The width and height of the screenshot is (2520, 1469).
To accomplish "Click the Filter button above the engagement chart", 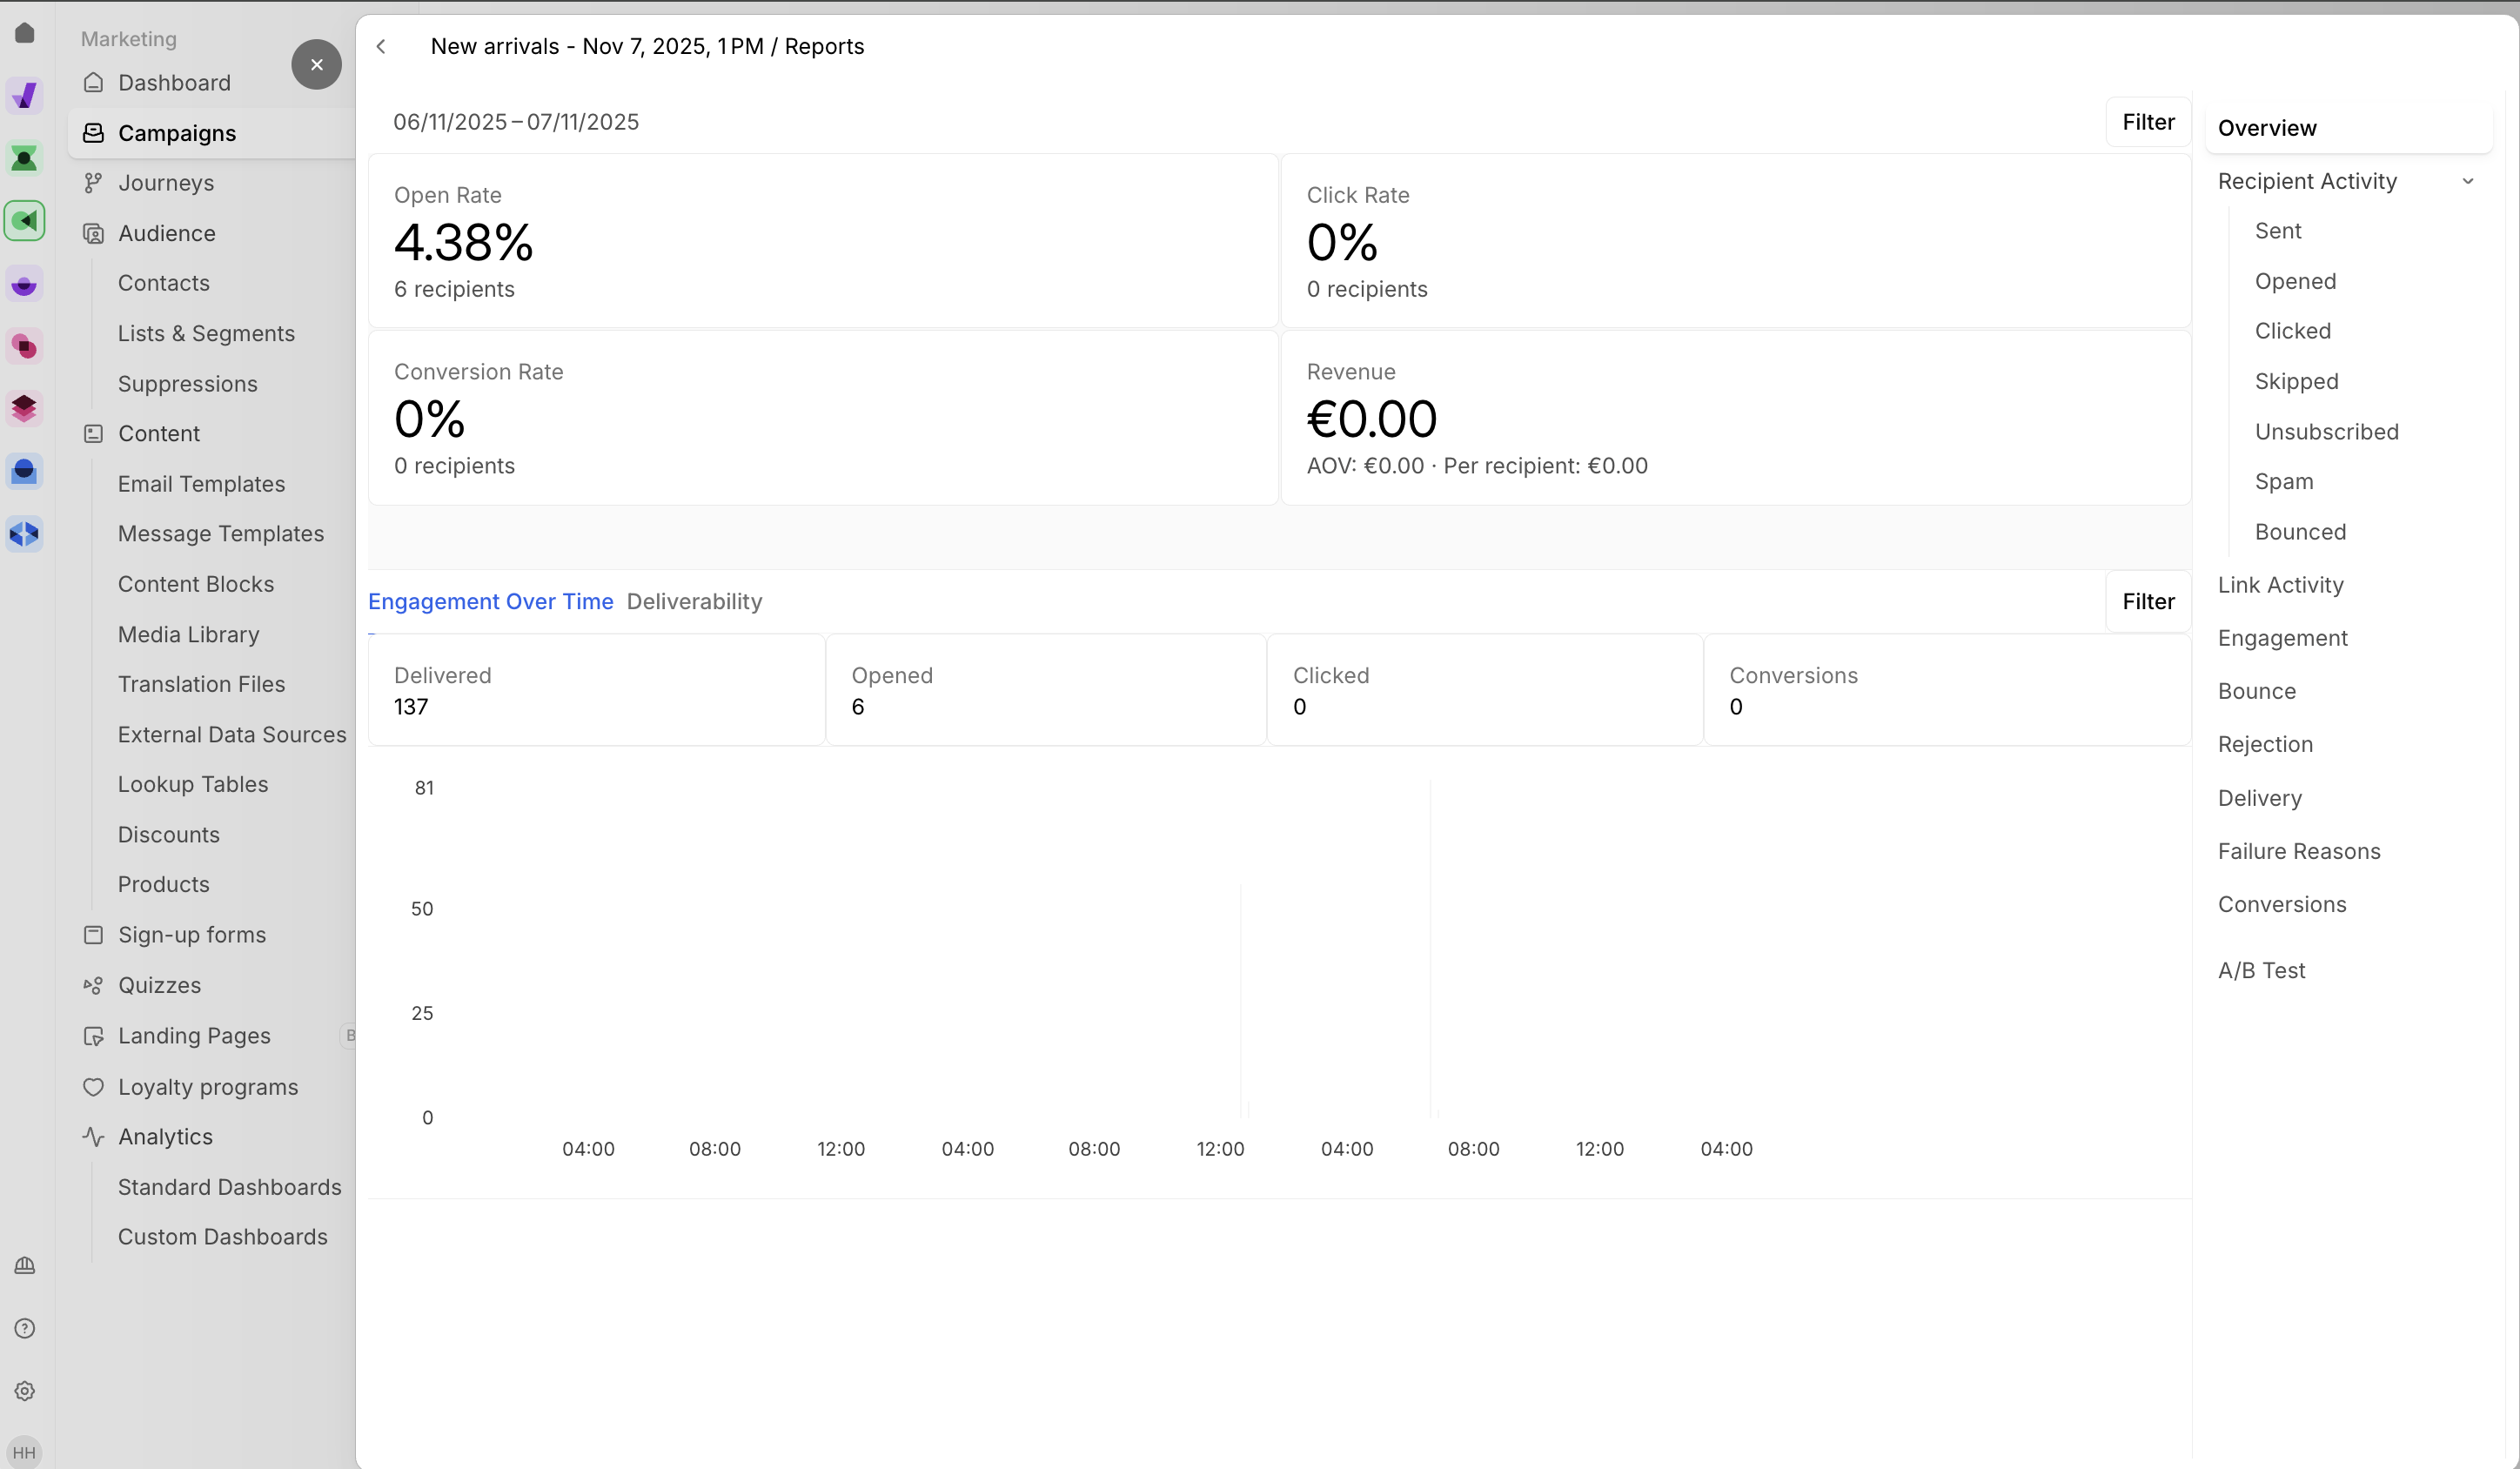I will pos(2148,601).
